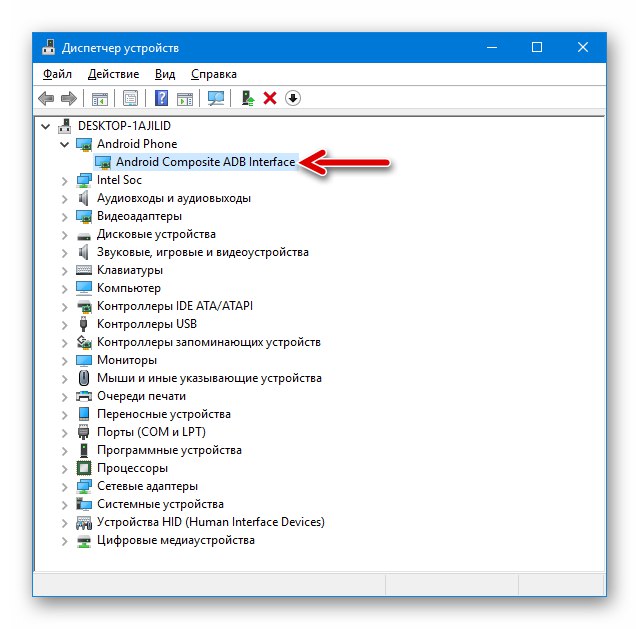Viewport: 639px width, 629px height.
Task: Scan for hardware changes icon
Action: (216, 98)
